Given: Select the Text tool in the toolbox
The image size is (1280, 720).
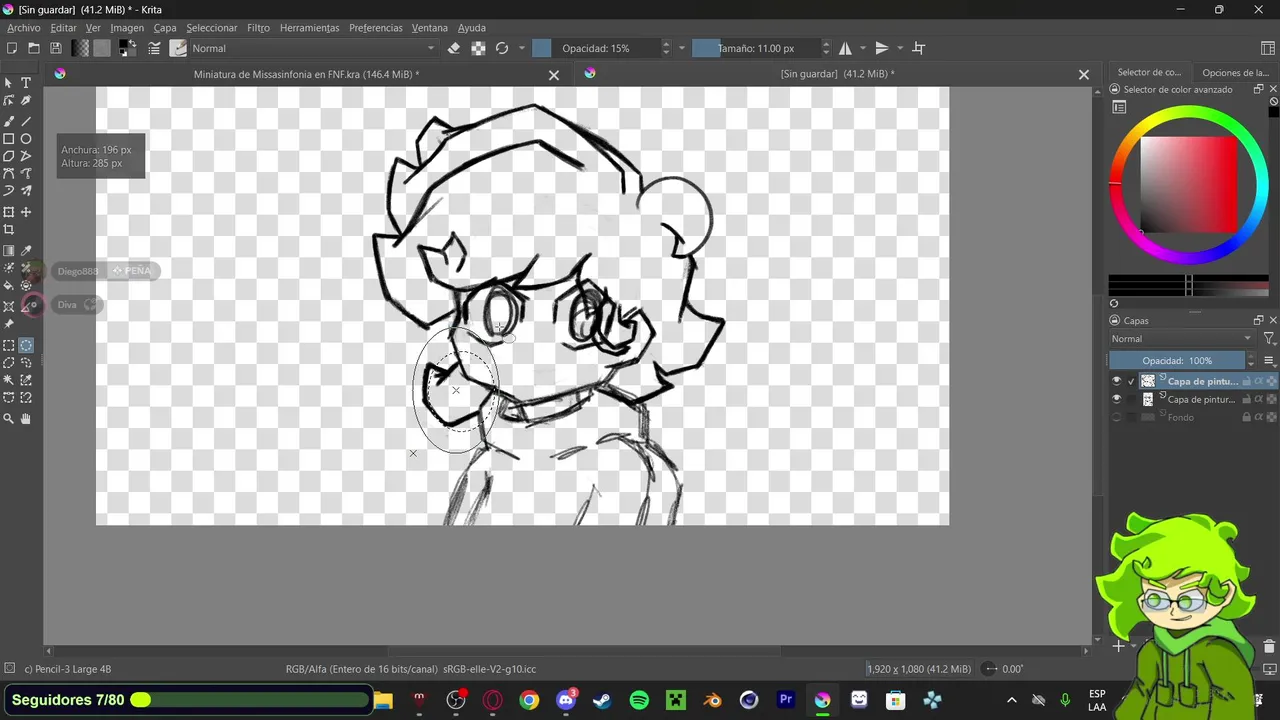Looking at the screenshot, I should tap(26, 83).
